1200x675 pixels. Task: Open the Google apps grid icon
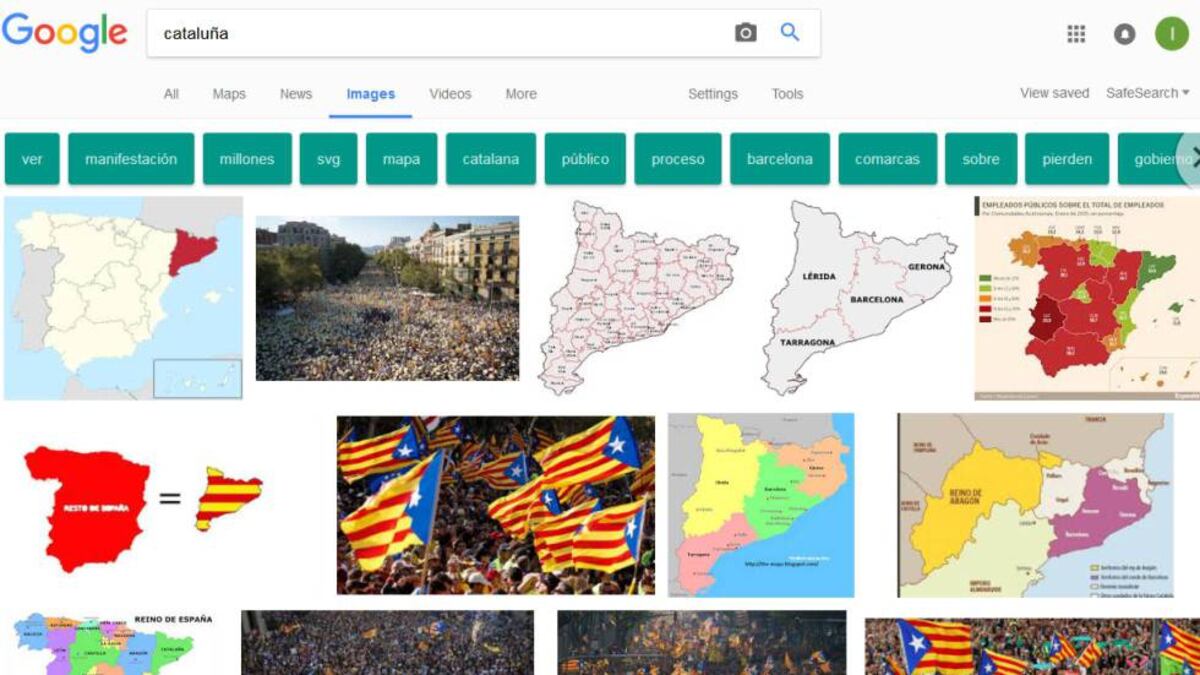click(1076, 34)
